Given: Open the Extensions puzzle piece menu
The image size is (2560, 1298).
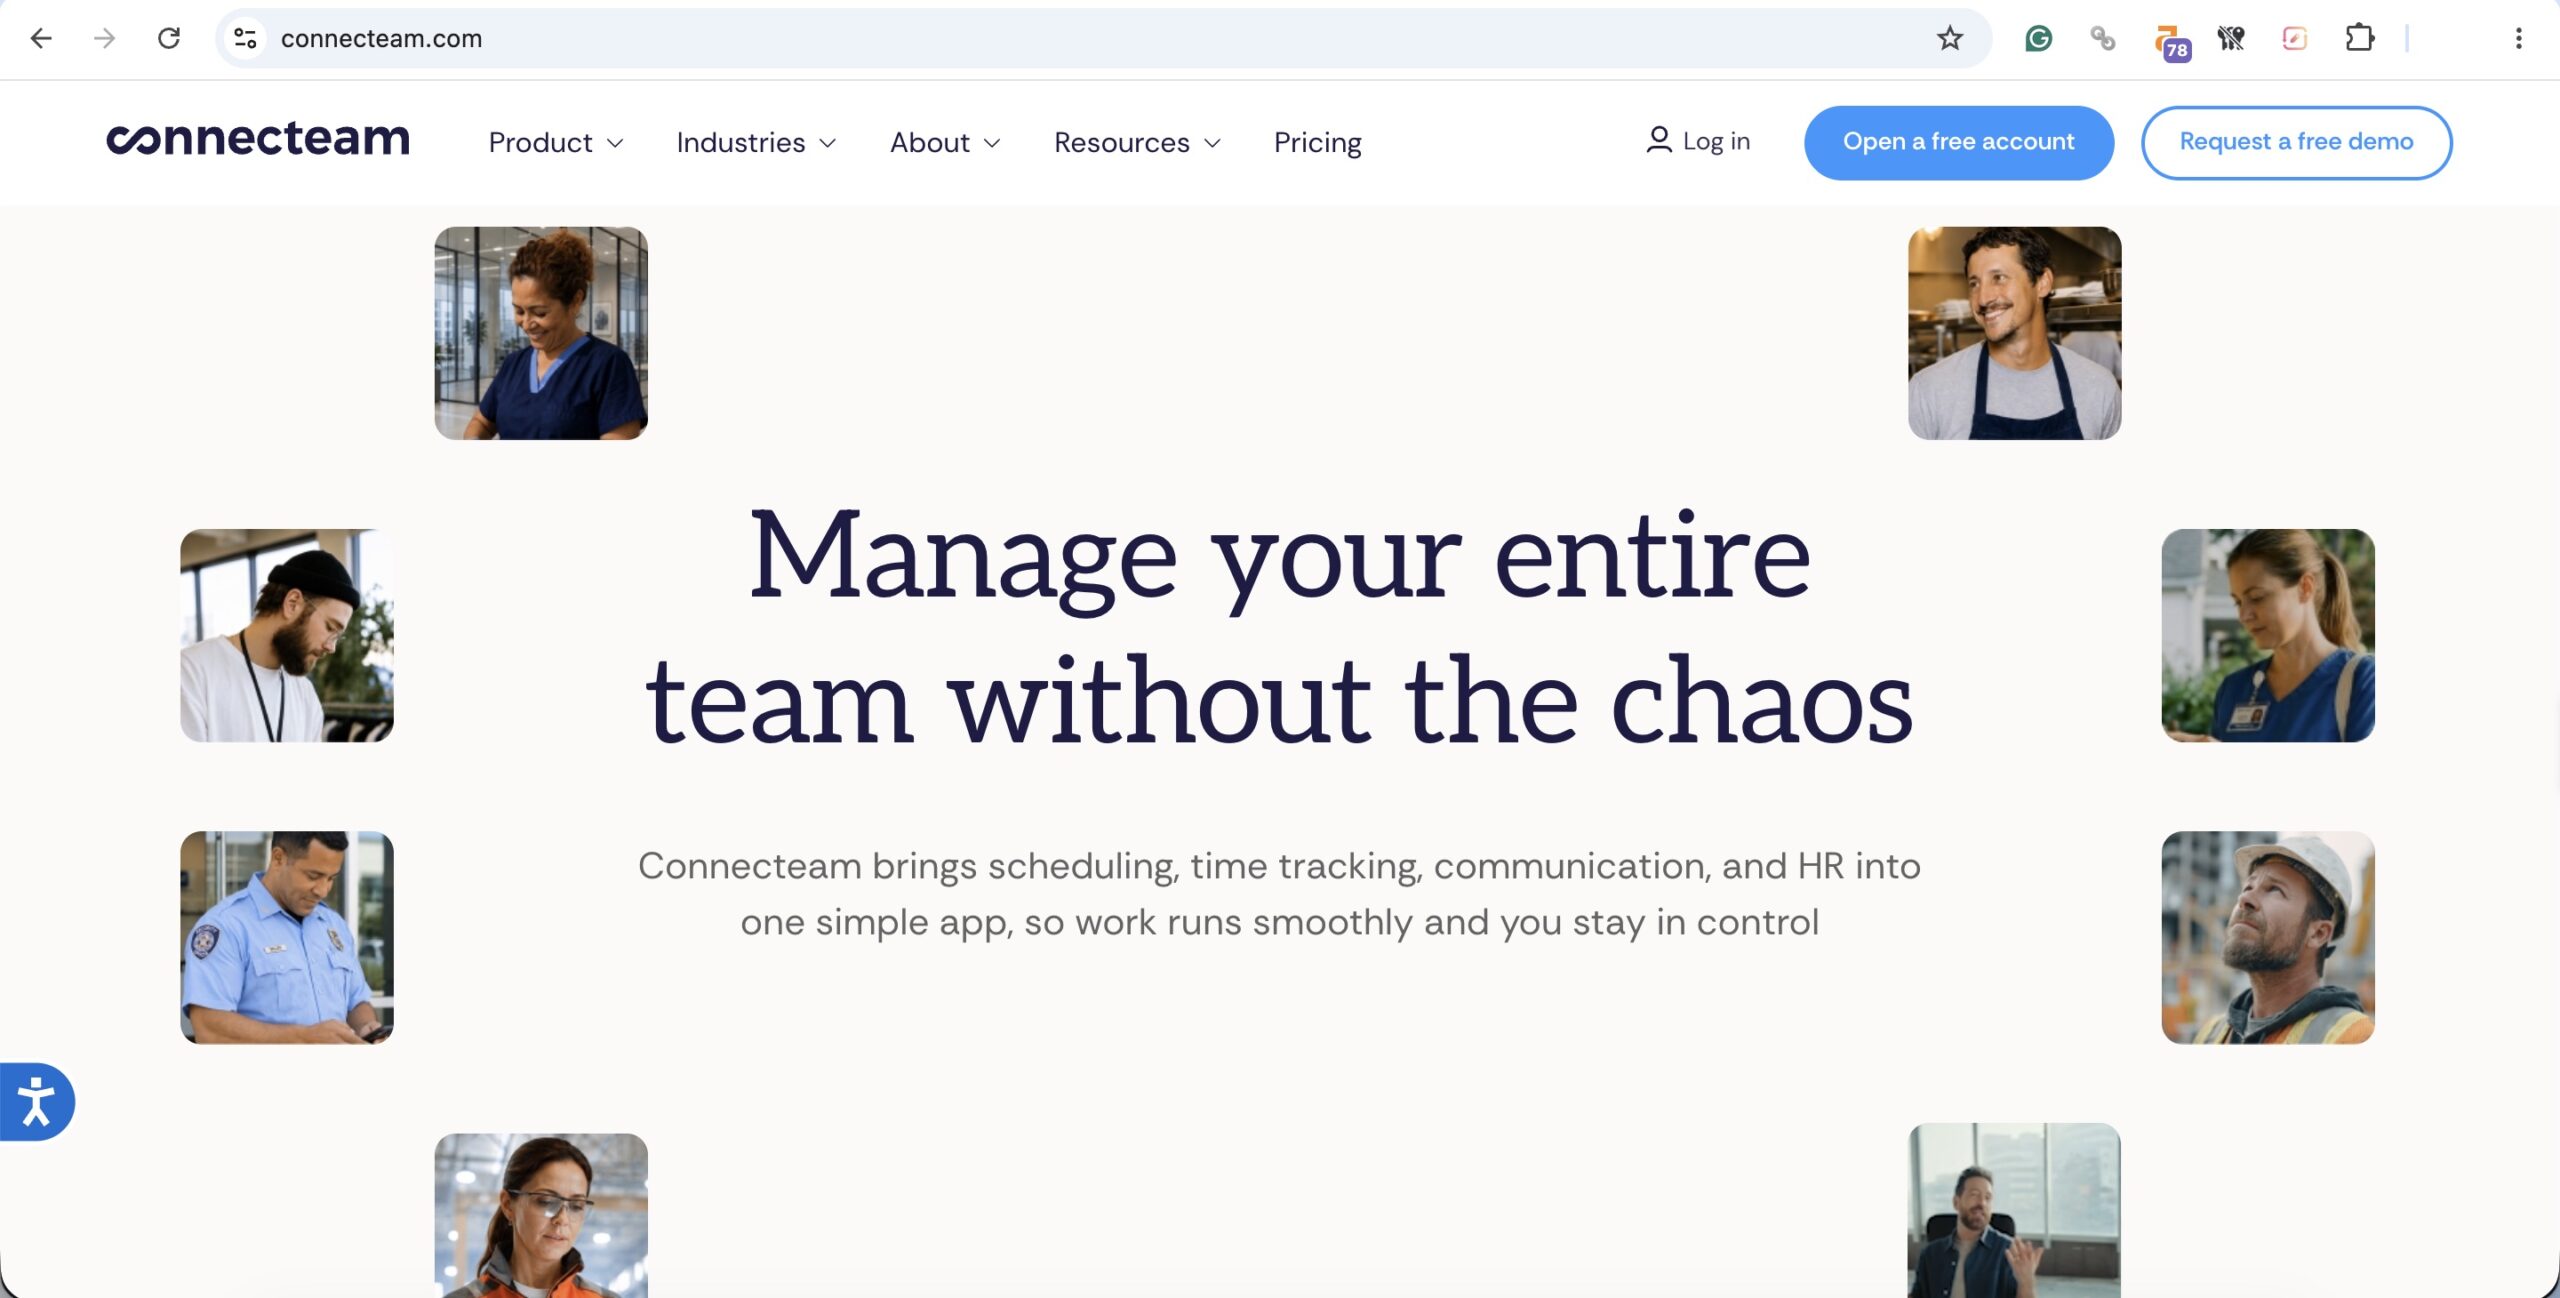Looking at the screenshot, I should 2359,38.
